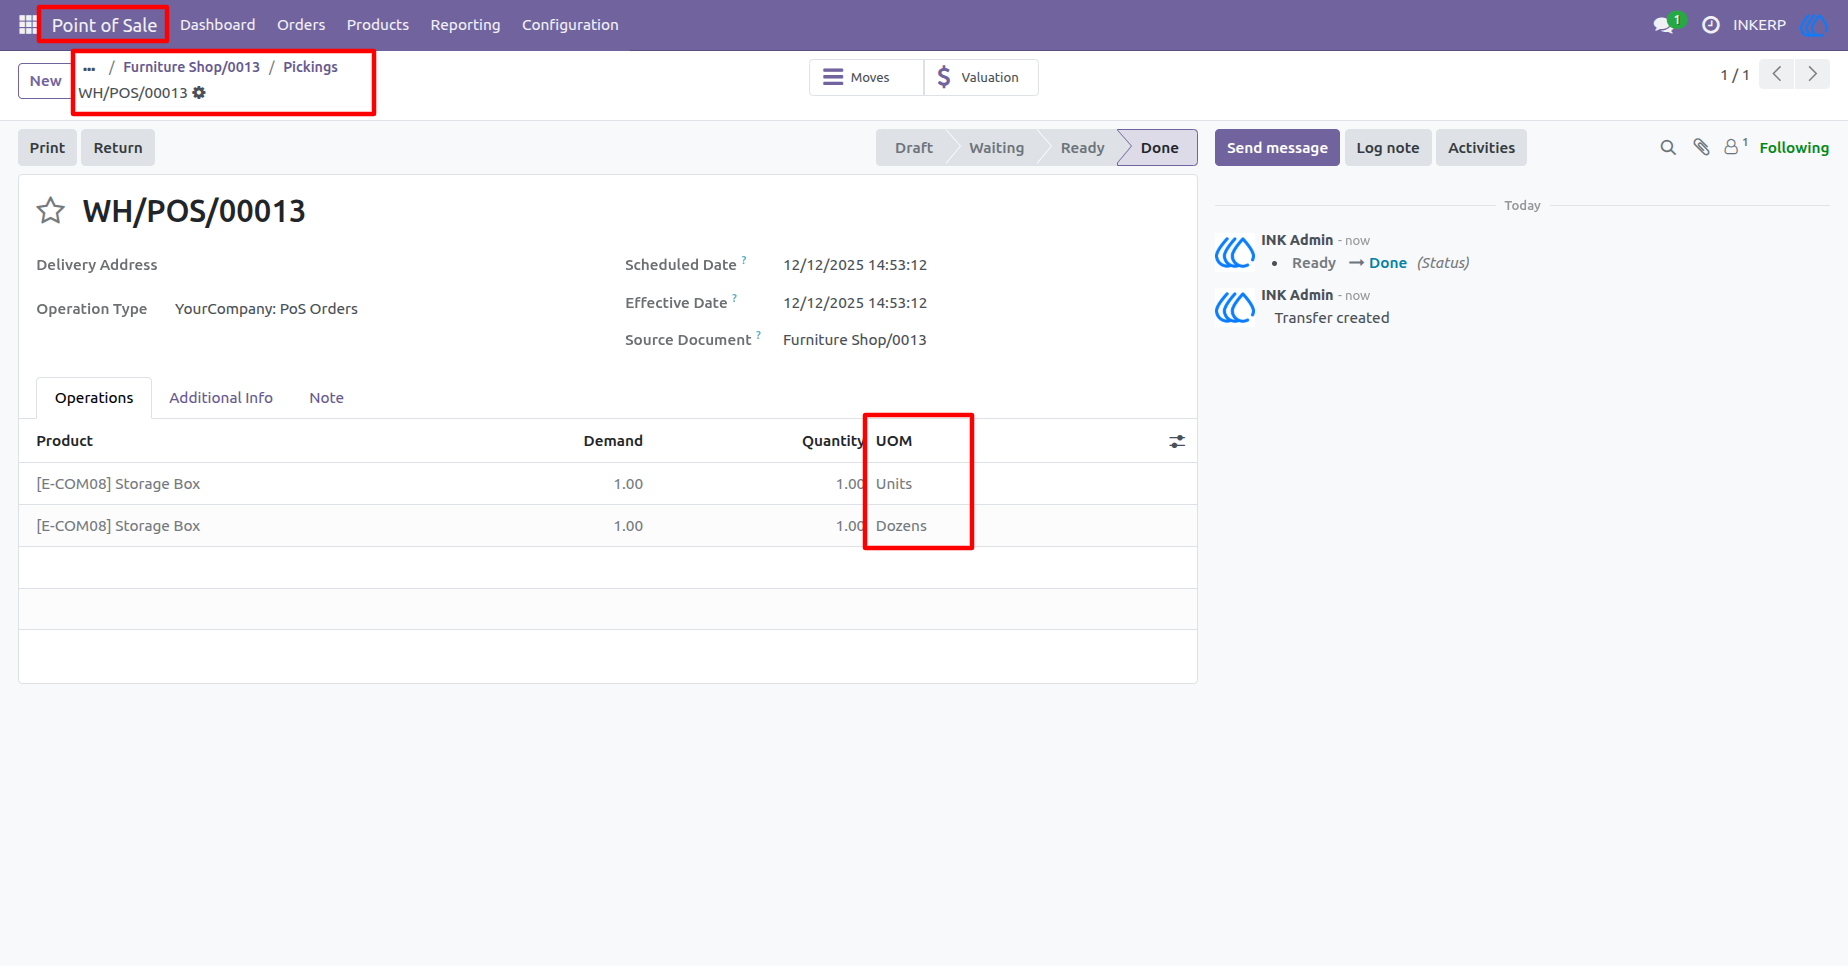This screenshot has height=966, width=1848.
Task: Go to the next record arrow
Action: (x=1812, y=74)
